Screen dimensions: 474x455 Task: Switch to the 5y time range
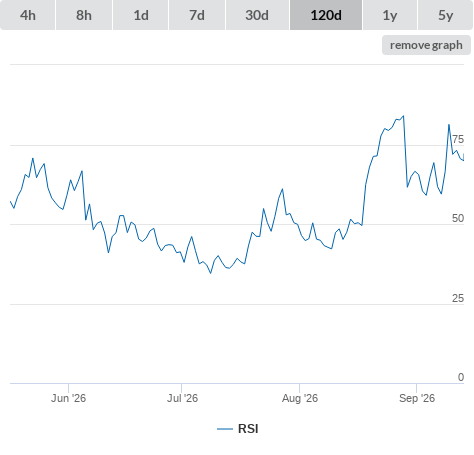click(445, 15)
